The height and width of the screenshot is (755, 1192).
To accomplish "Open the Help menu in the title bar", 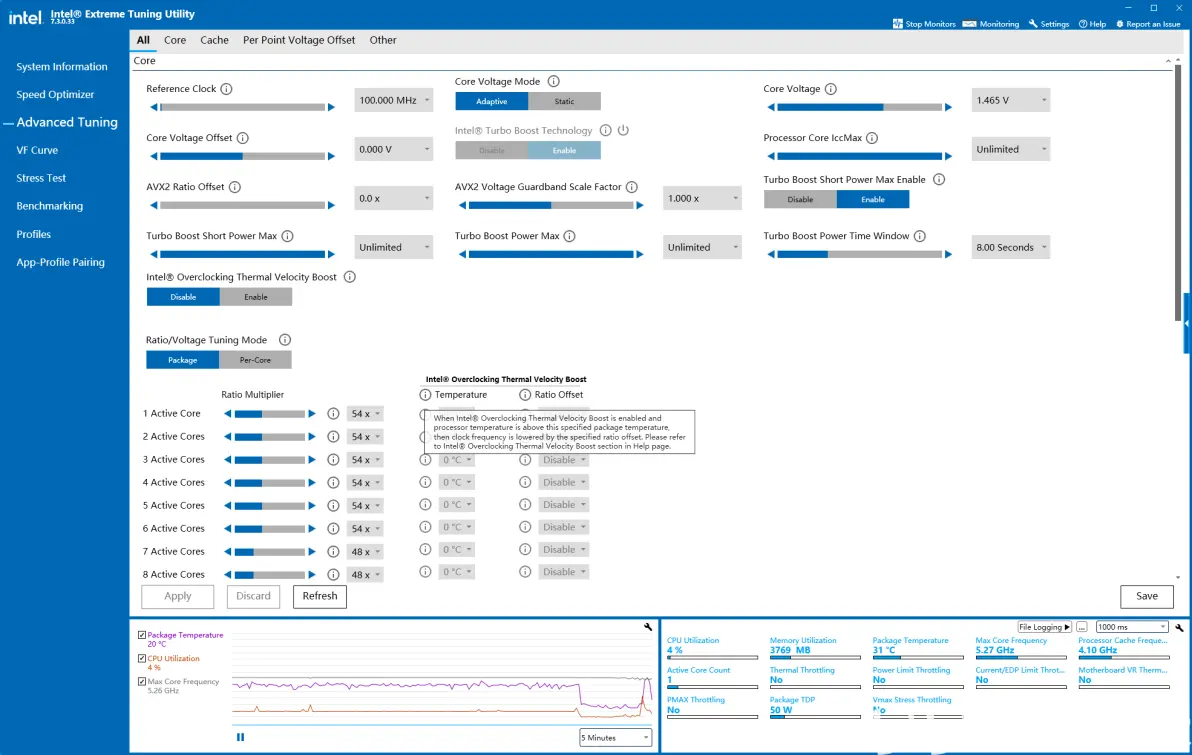I will [x=1092, y=24].
